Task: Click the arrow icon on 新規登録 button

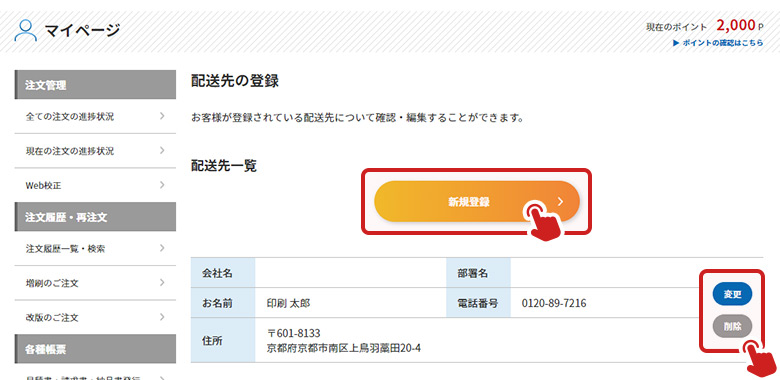Action: [561, 201]
